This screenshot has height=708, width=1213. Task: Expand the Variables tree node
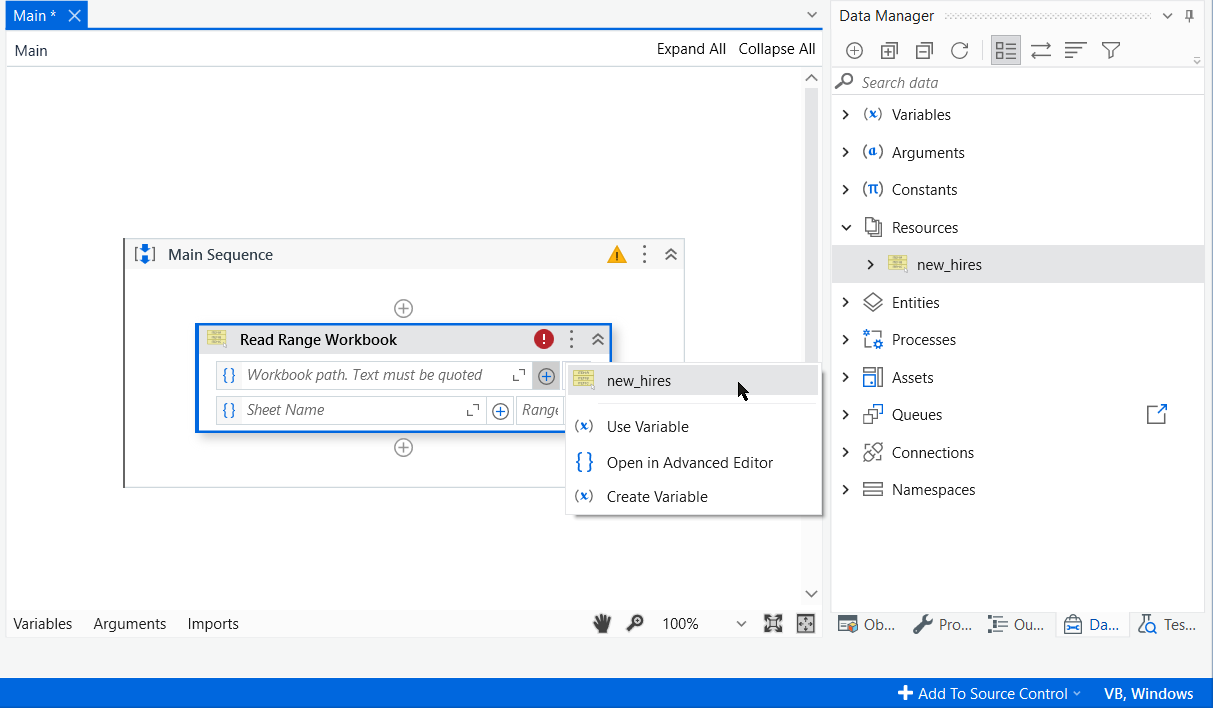coord(846,115)
